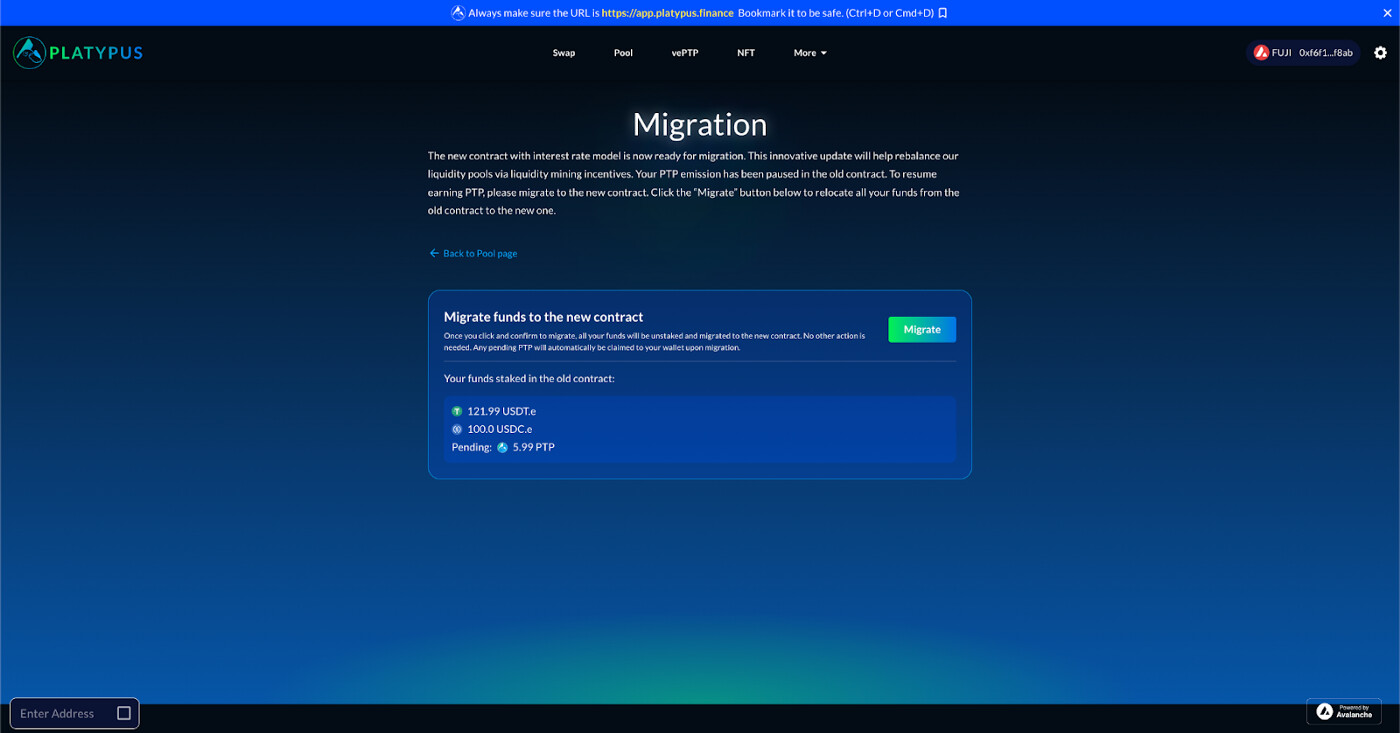
Task: Open the app.platypus.finance URL link
Action: click(667, 13)
